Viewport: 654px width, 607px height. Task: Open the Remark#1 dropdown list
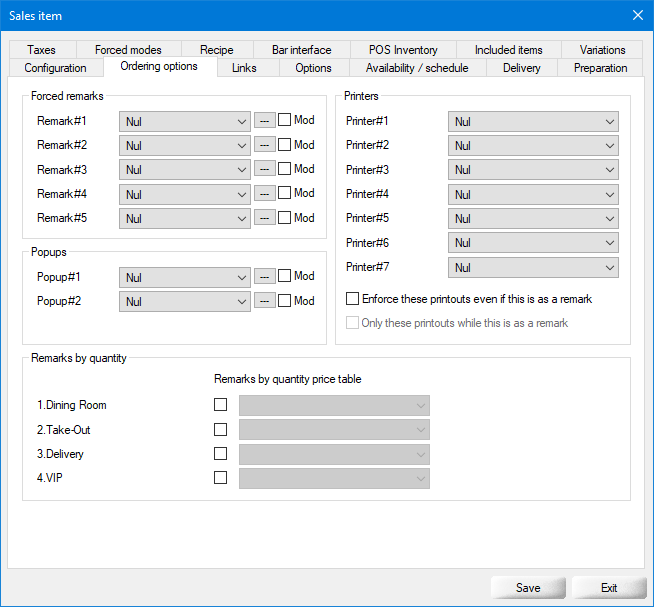pyautogui.click(x=185, y=121)
